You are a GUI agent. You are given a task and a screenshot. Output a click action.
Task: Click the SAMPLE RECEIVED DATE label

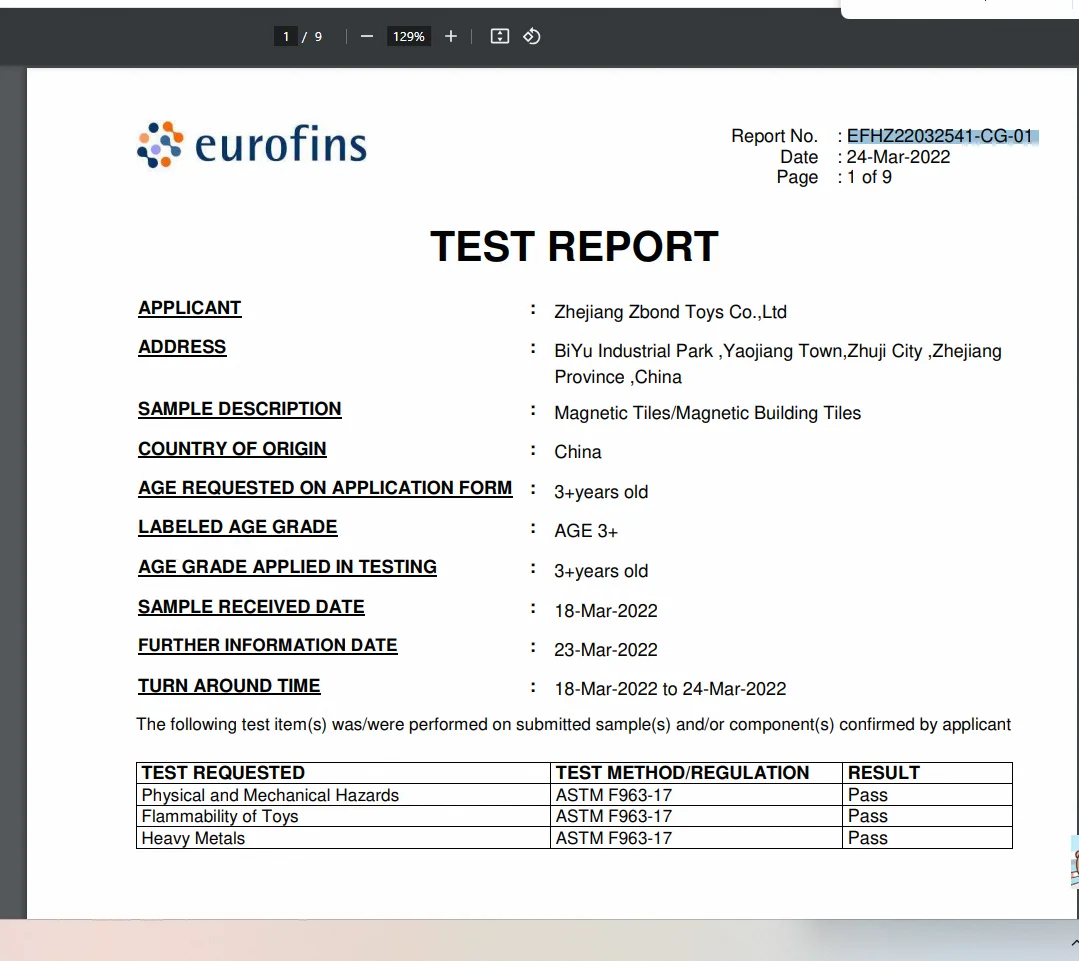[251, 607]
